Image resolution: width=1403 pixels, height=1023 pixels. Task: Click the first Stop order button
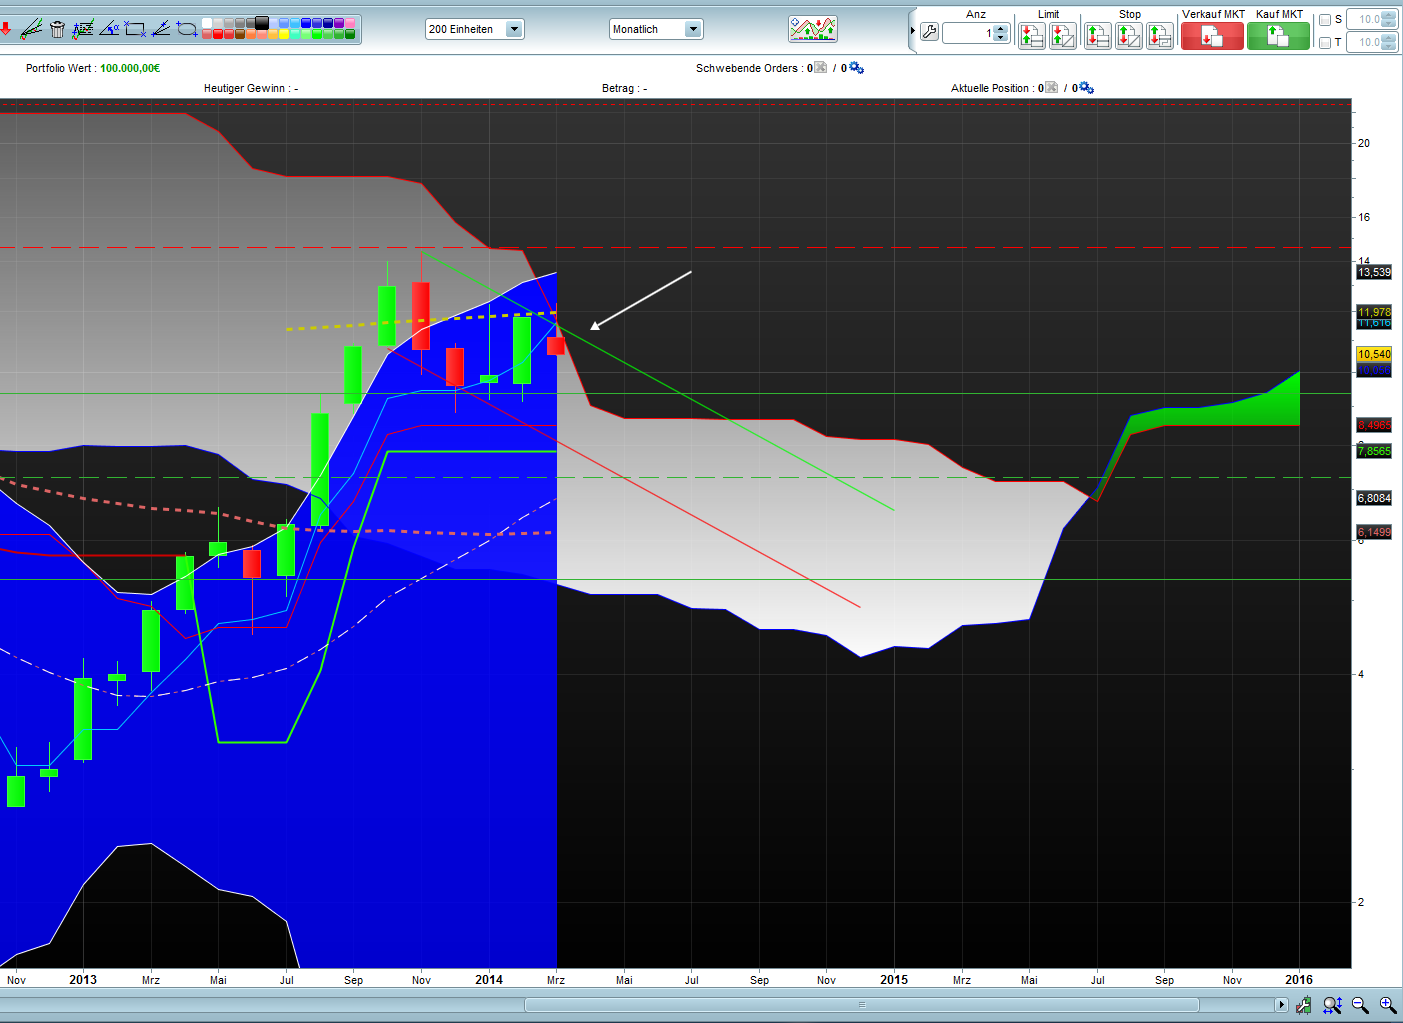pos(1098,36)
